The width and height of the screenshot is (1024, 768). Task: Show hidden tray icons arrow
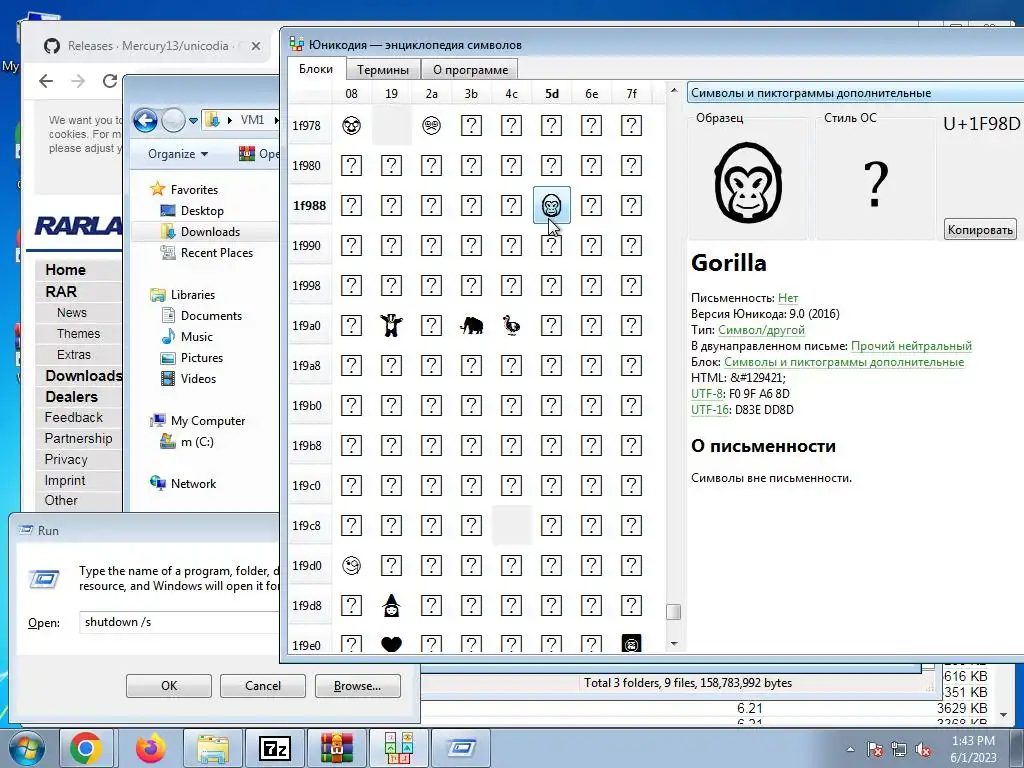point(850,749)
